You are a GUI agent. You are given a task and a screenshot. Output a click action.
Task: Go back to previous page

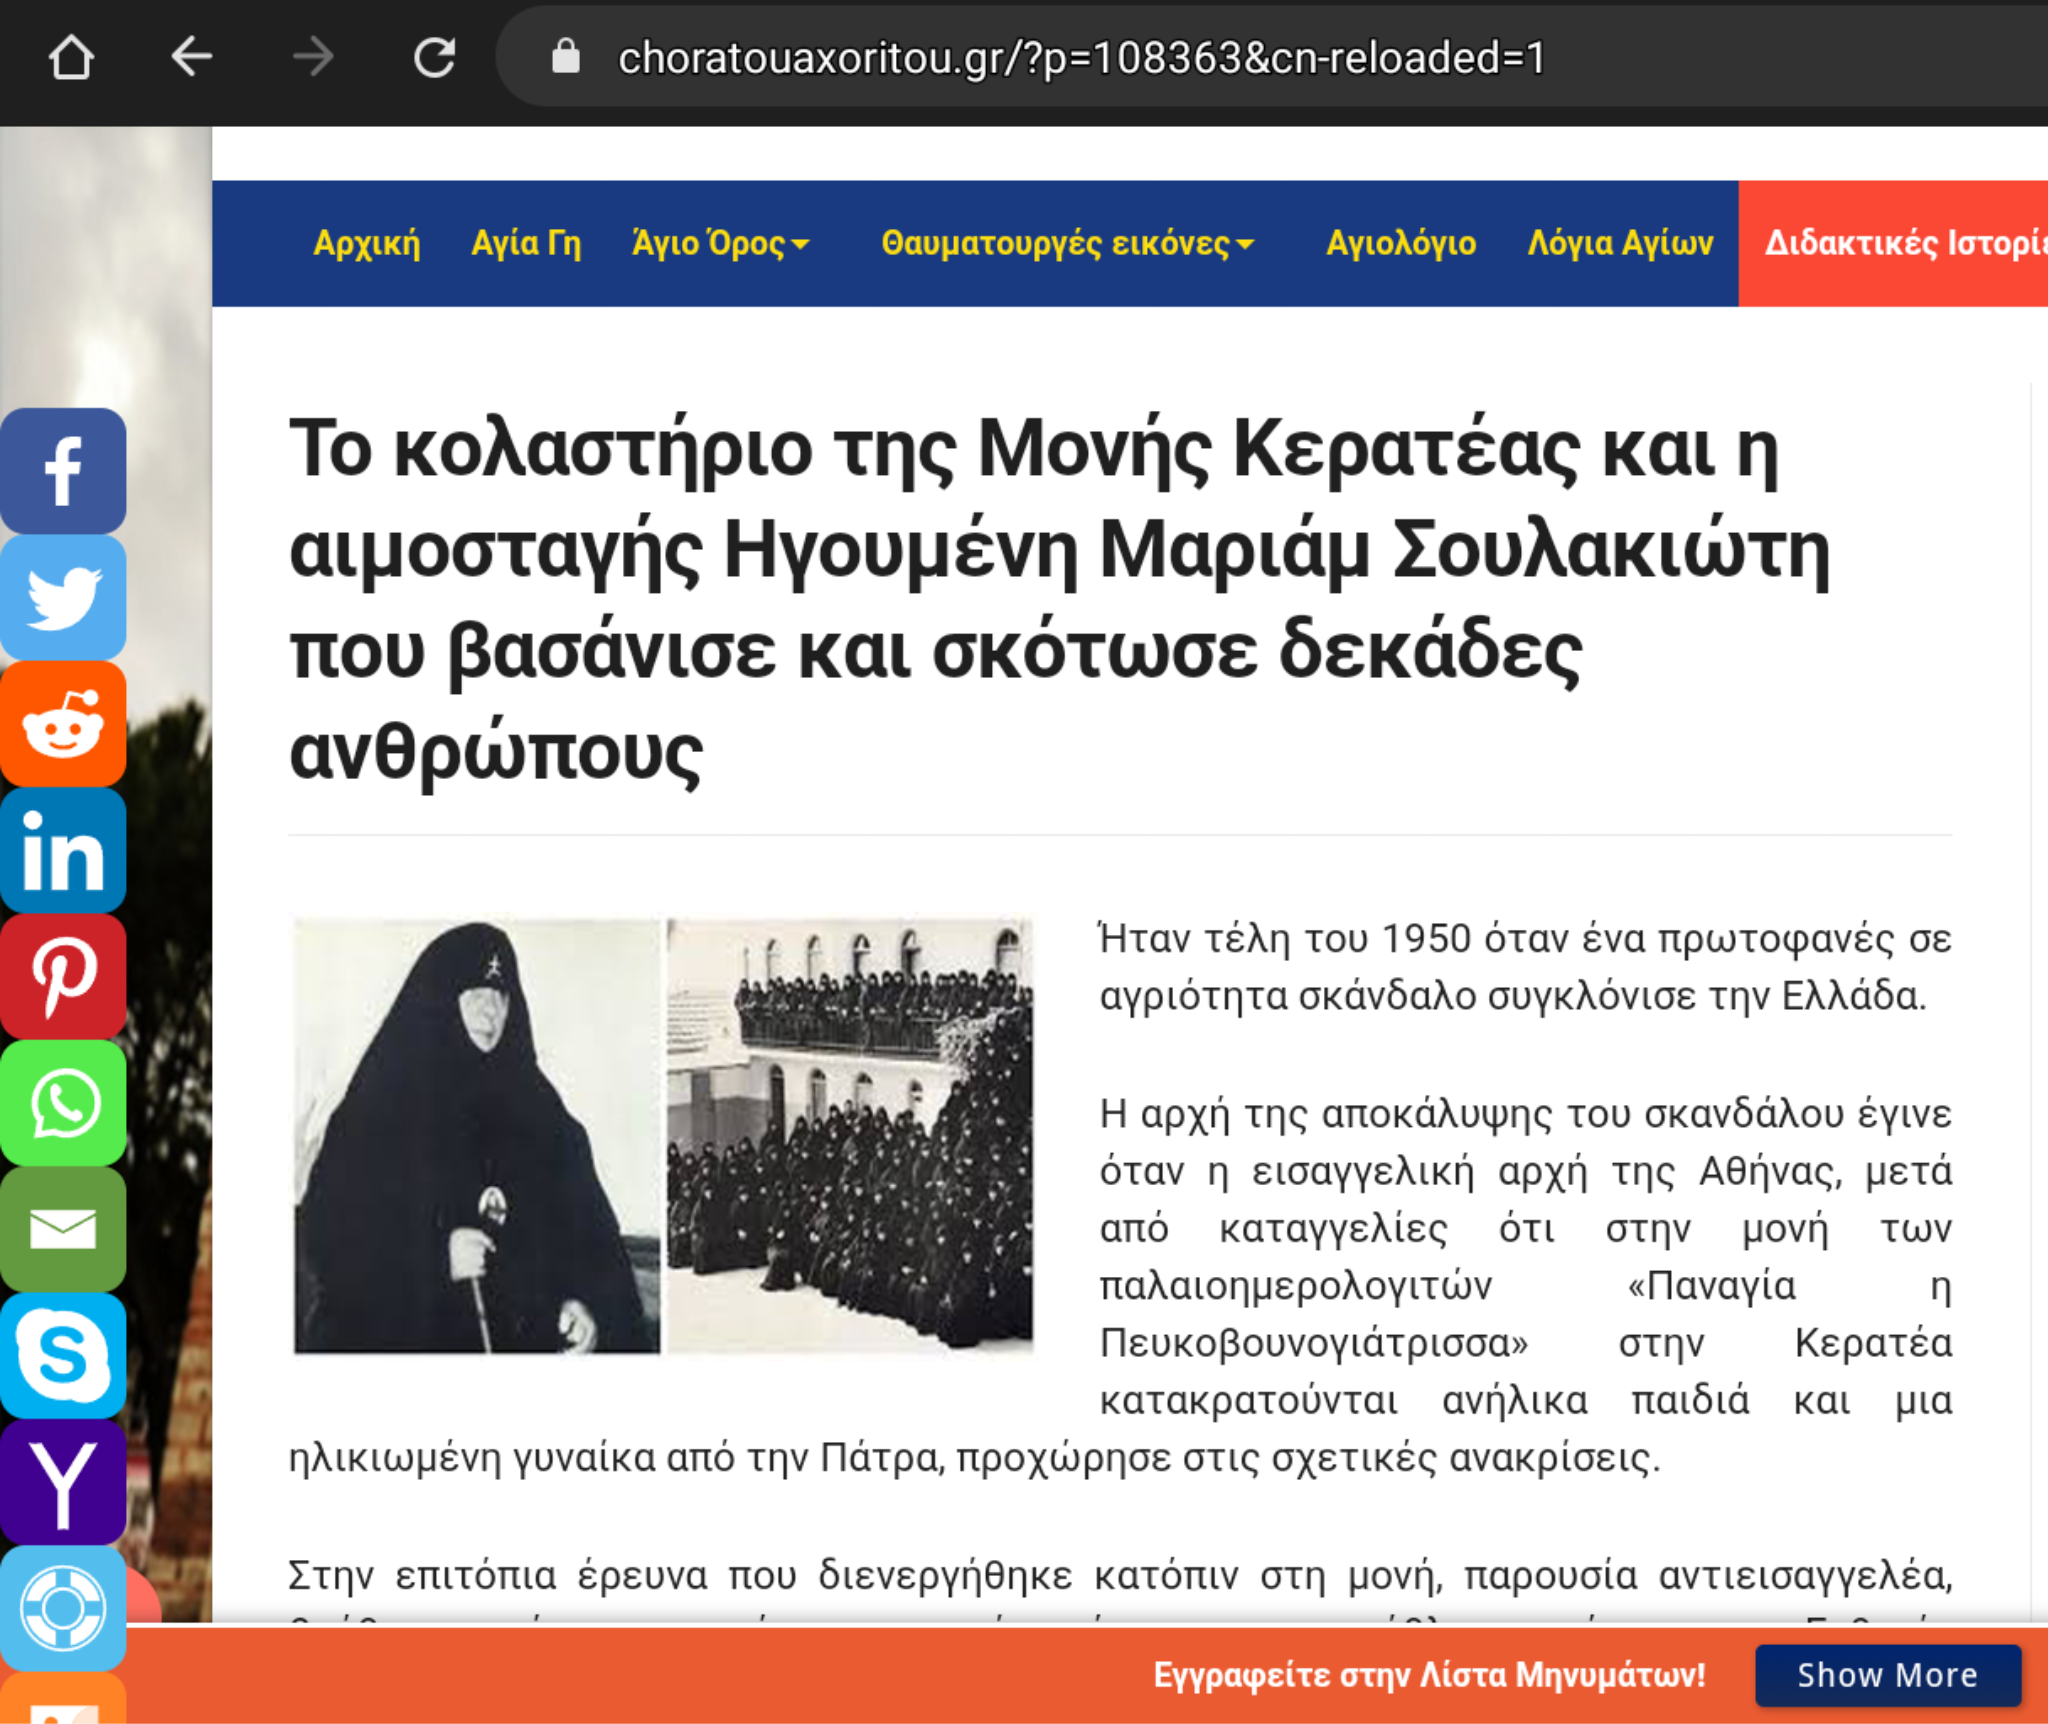(x=191, y=57)
